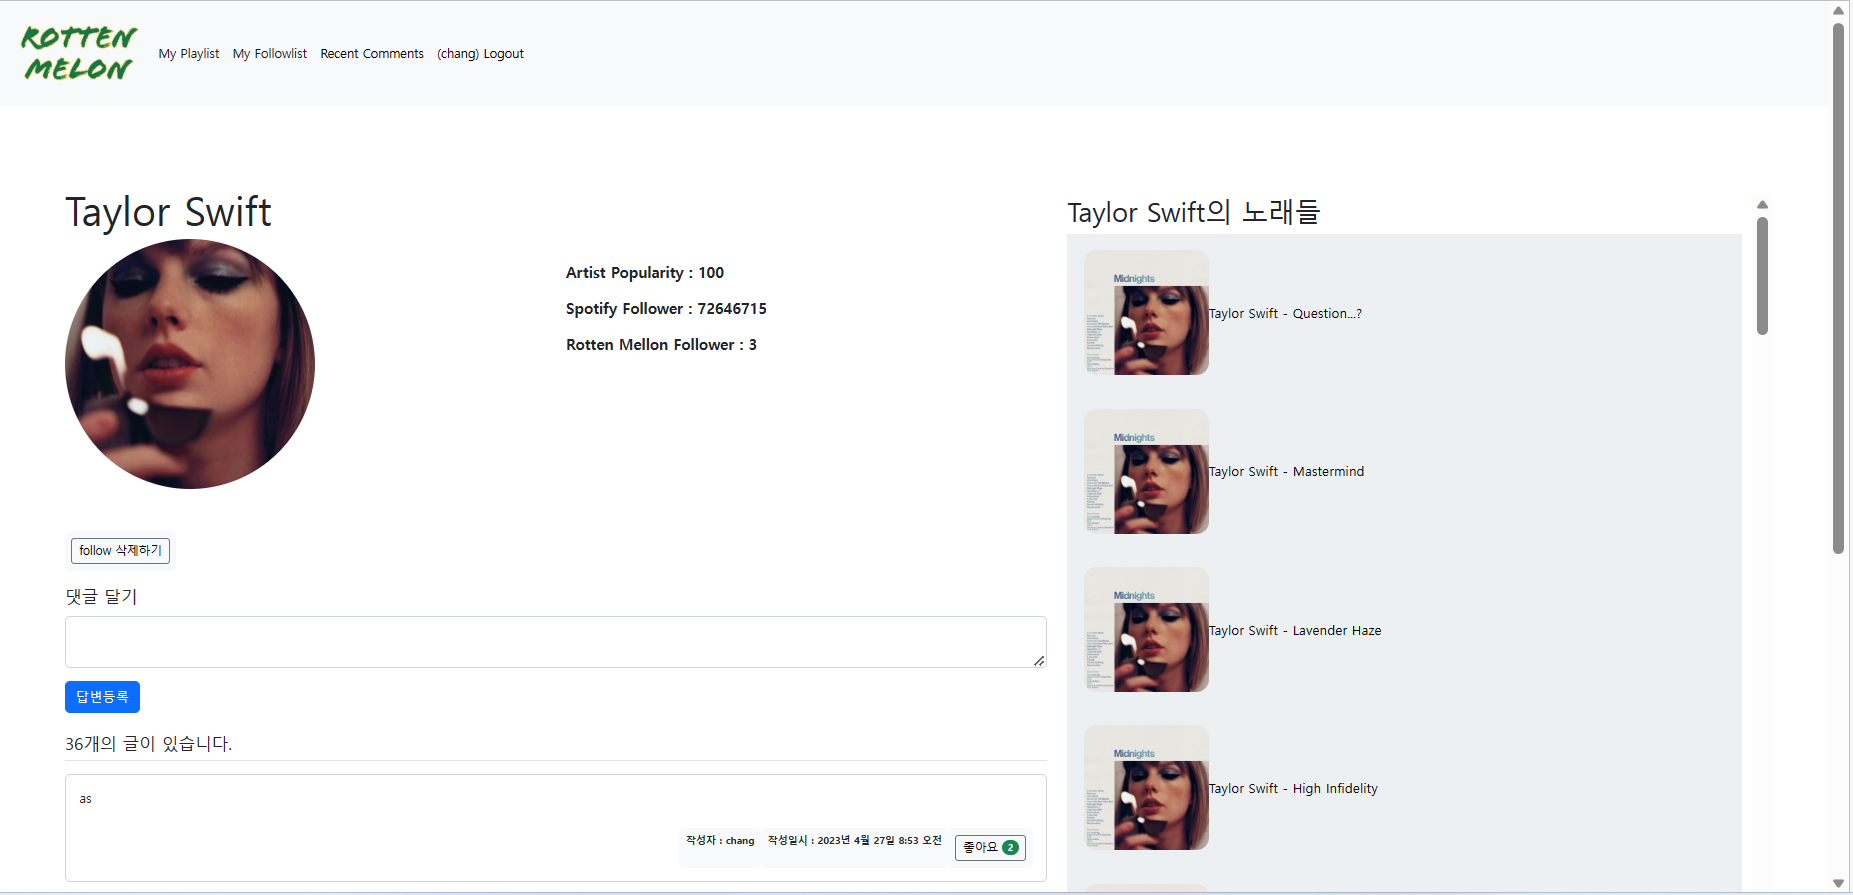This screenshot has height=895, width=1853.
Task: Click the song list scrollbar thumb
Action: tap(1762, 276)
